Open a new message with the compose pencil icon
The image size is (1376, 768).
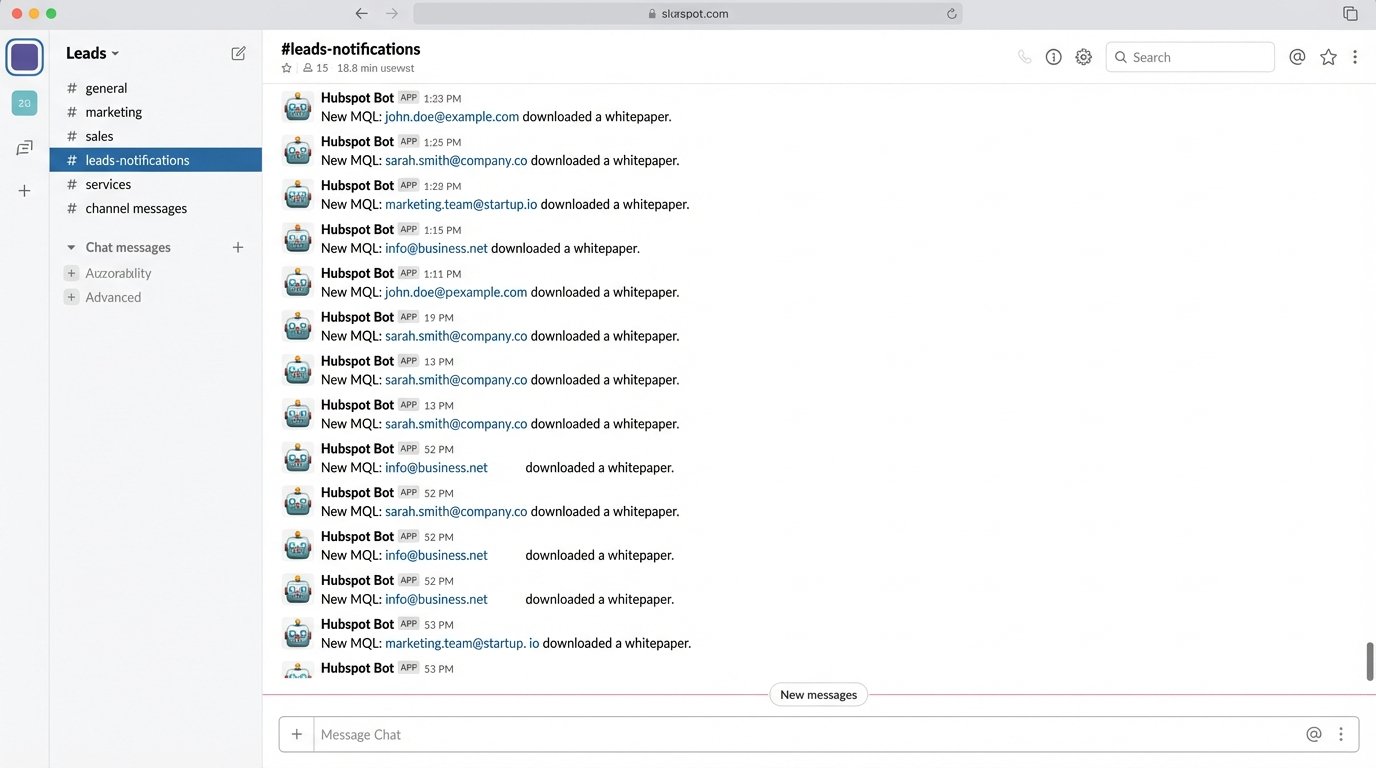(x=238, y=53)
